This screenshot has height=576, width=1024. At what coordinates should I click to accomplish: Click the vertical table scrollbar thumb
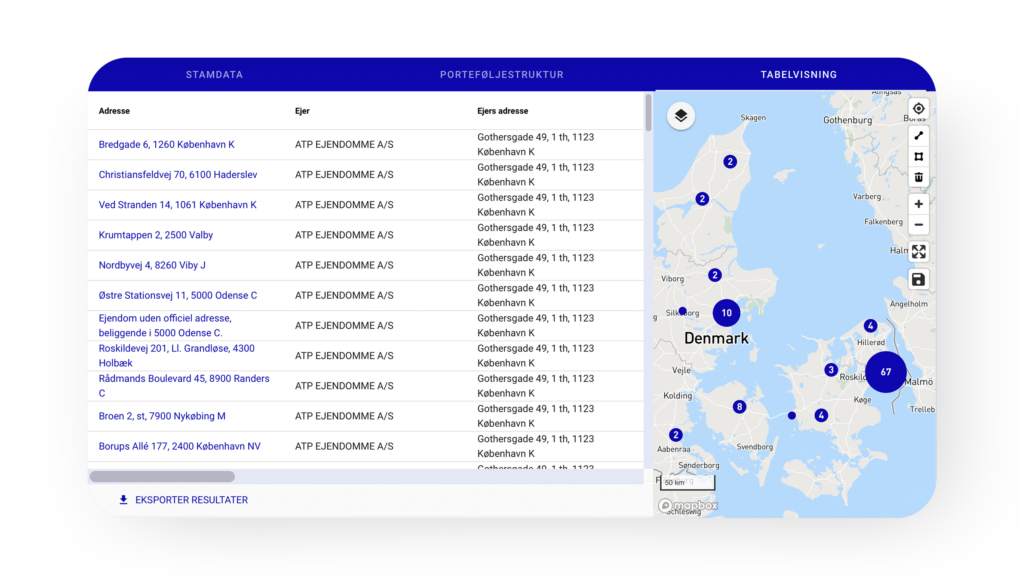click(x=648, y=112)
